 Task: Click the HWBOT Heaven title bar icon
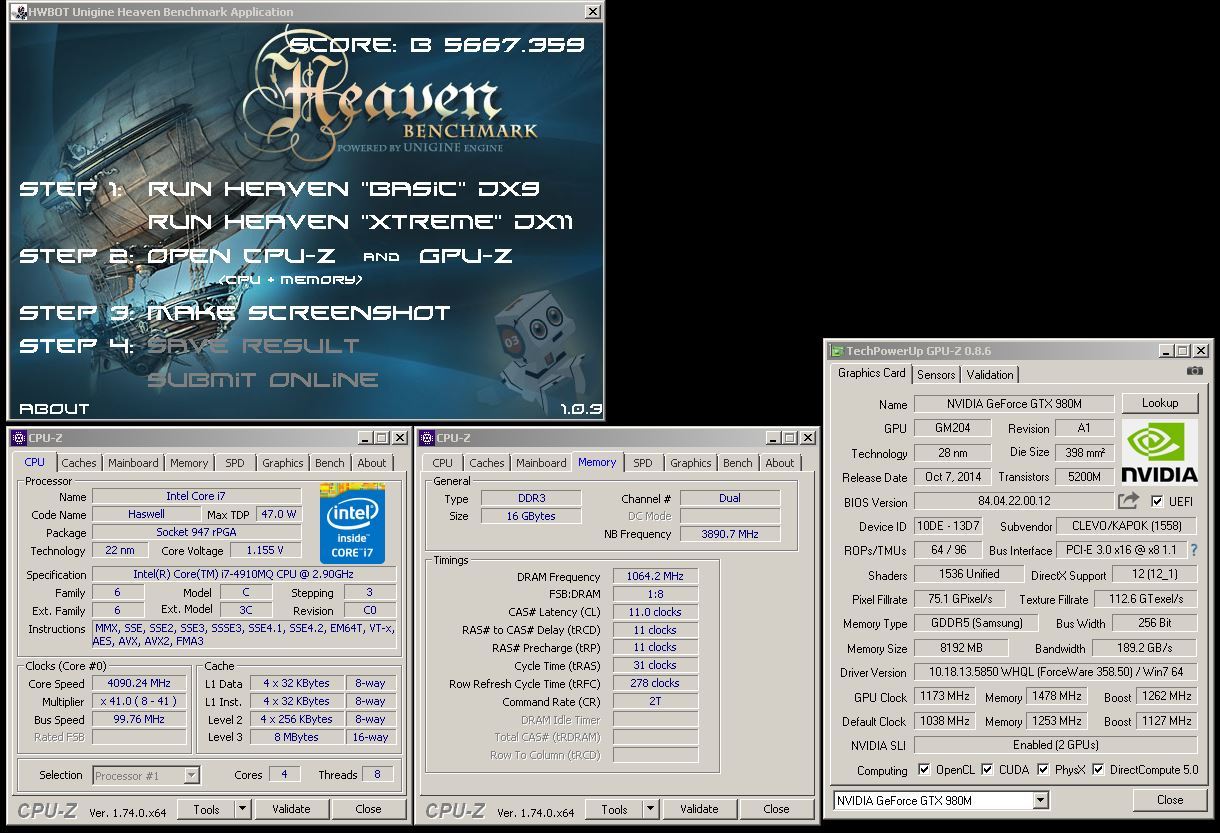pos(17,12)
